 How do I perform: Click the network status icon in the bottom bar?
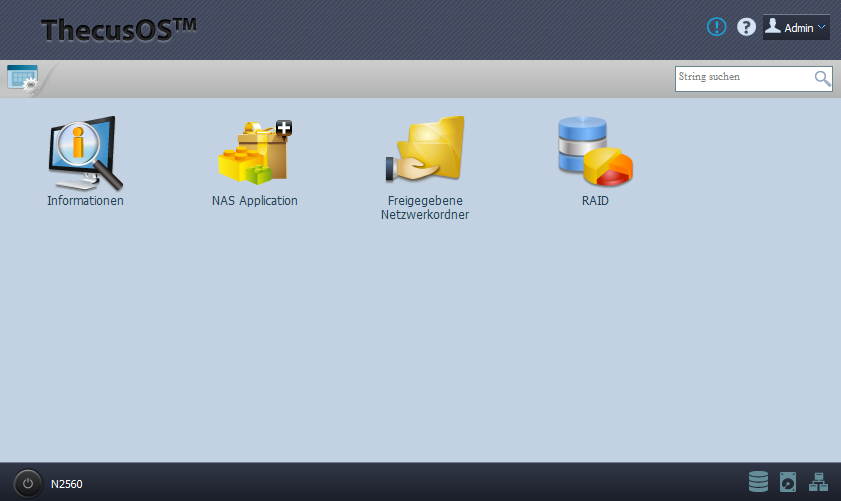(x=818, y=482)
